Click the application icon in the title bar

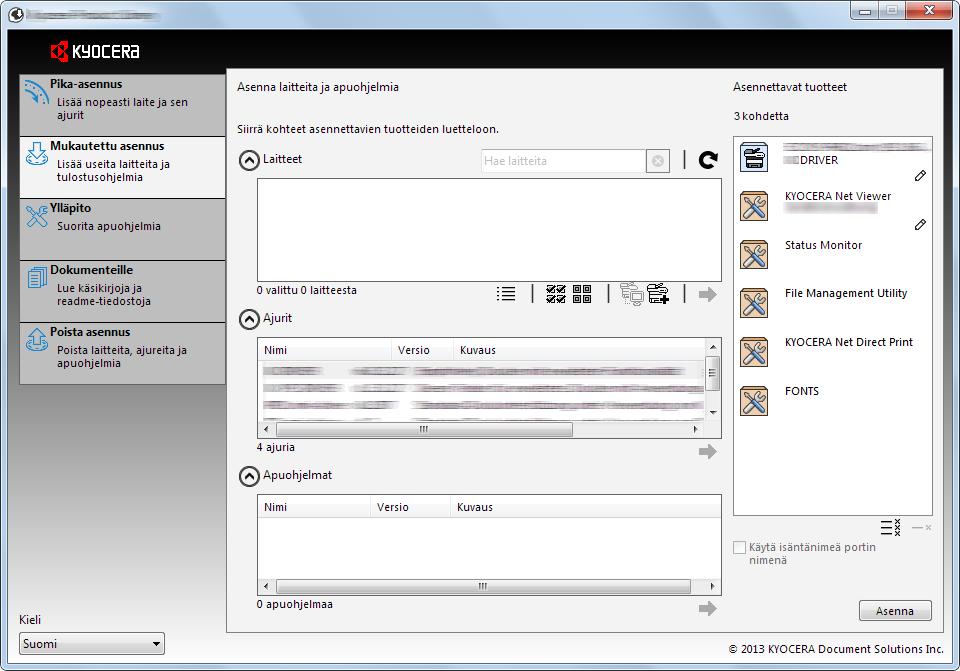pyautogui.click(x=17, y=14)
